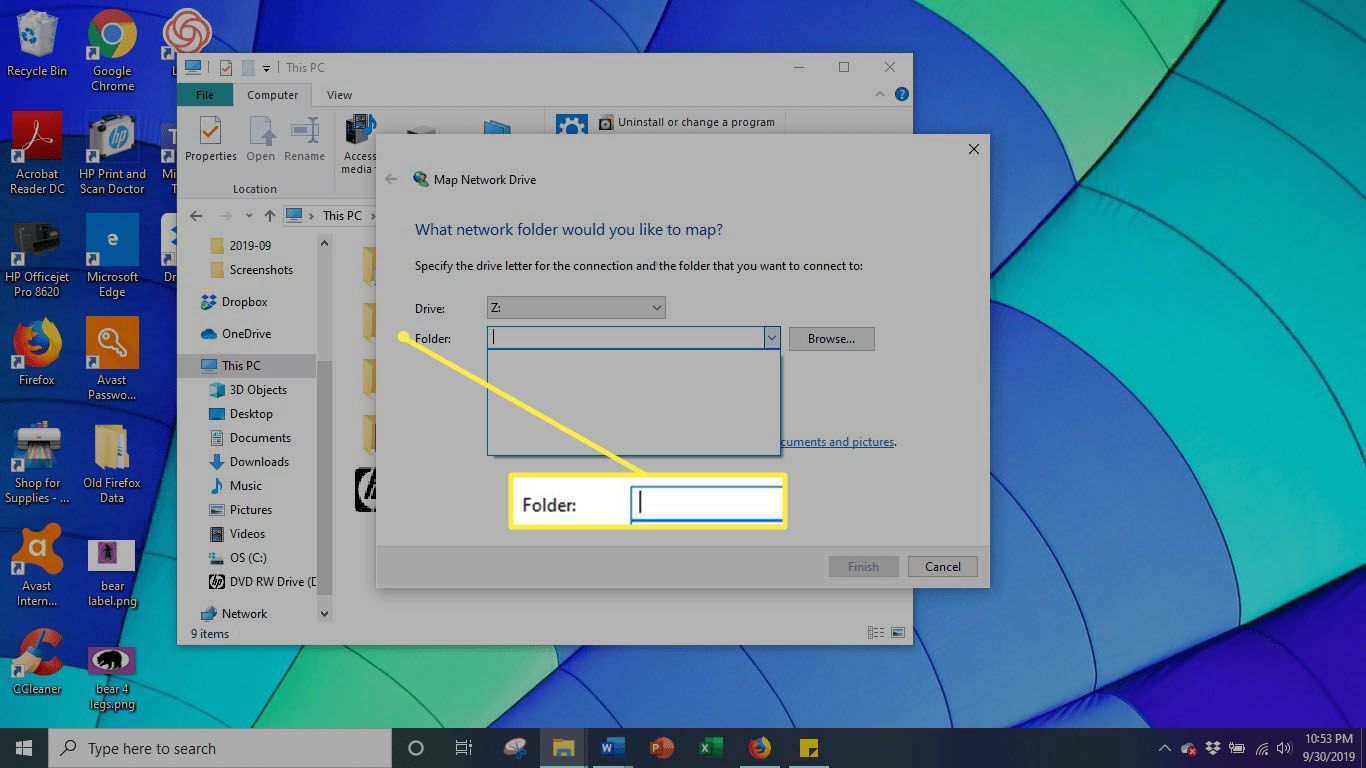Toggle the Folder combo box dropdown arrow
1366x768 pixels.
click(772, 338)
